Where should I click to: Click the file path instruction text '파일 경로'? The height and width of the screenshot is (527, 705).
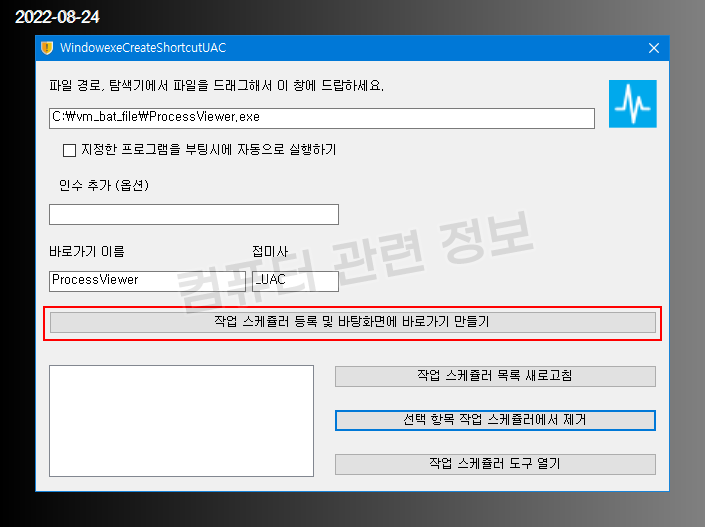point(76,85)
